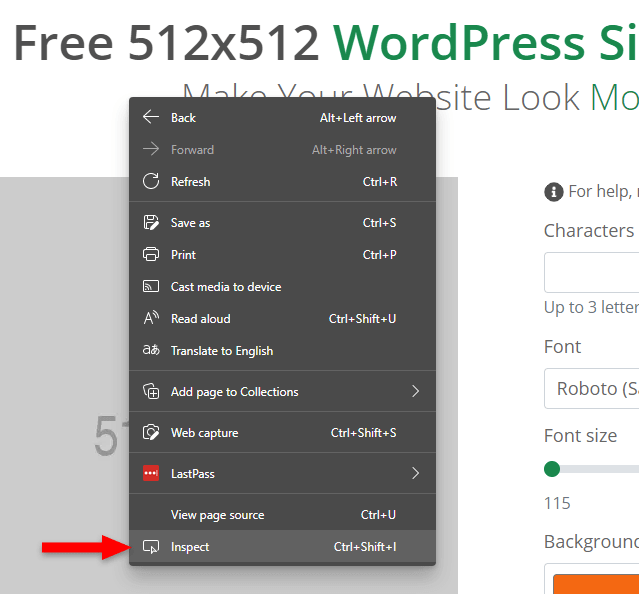Image resolution: width=639 pixels, height=594 pixels.
Task: Click the Back arrow icon
Action: coord(151,117)
